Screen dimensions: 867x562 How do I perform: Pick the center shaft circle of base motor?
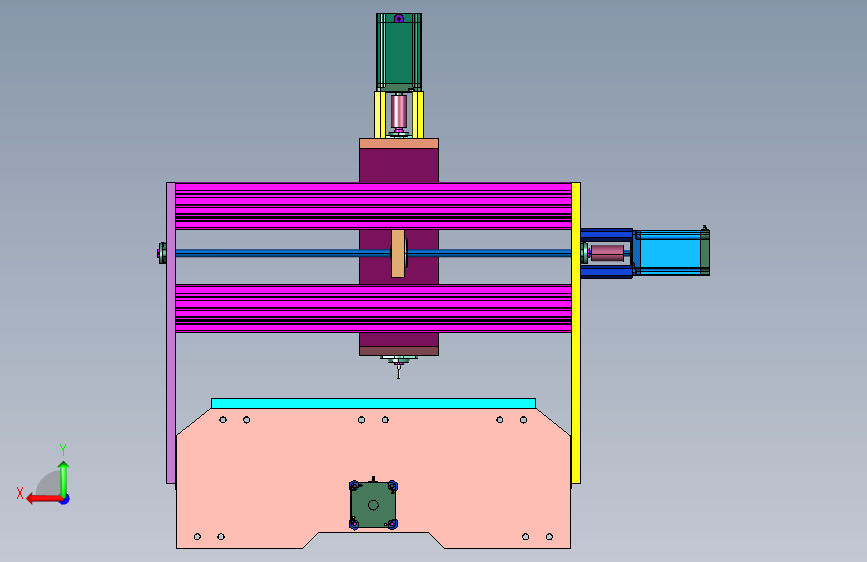coord(373,505)
